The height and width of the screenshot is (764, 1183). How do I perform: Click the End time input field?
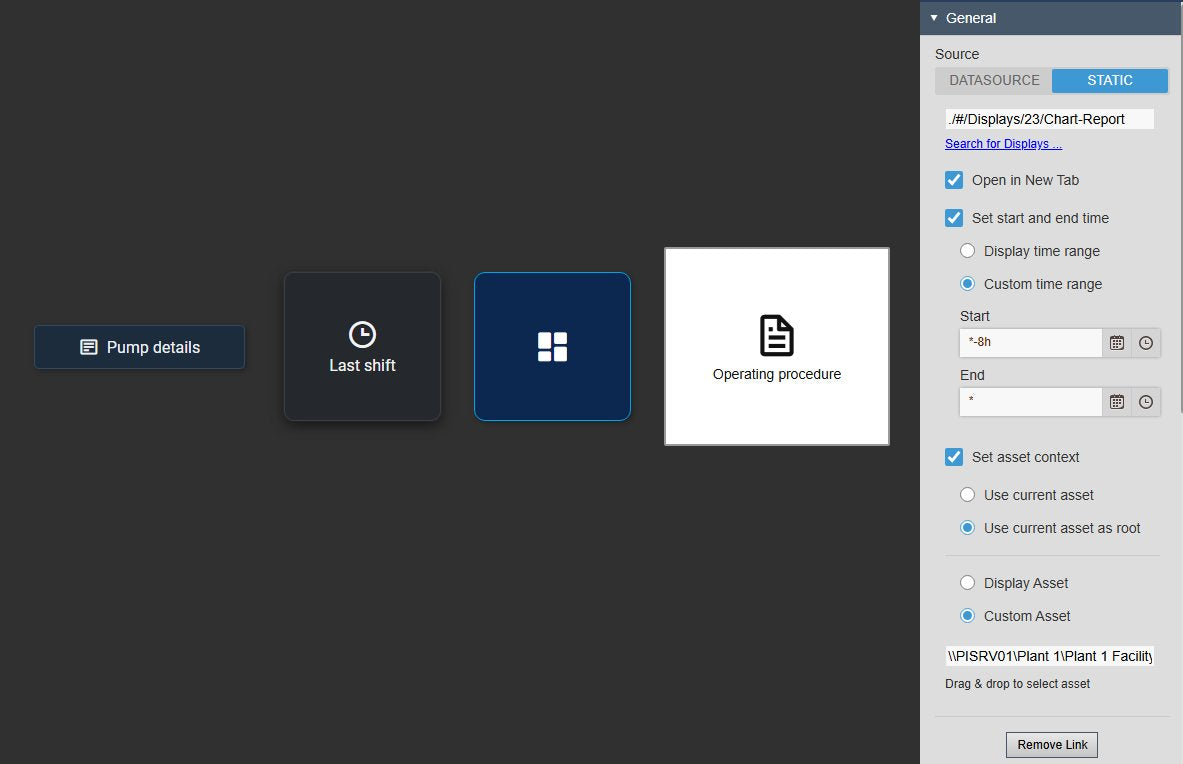click(1031, 401)
